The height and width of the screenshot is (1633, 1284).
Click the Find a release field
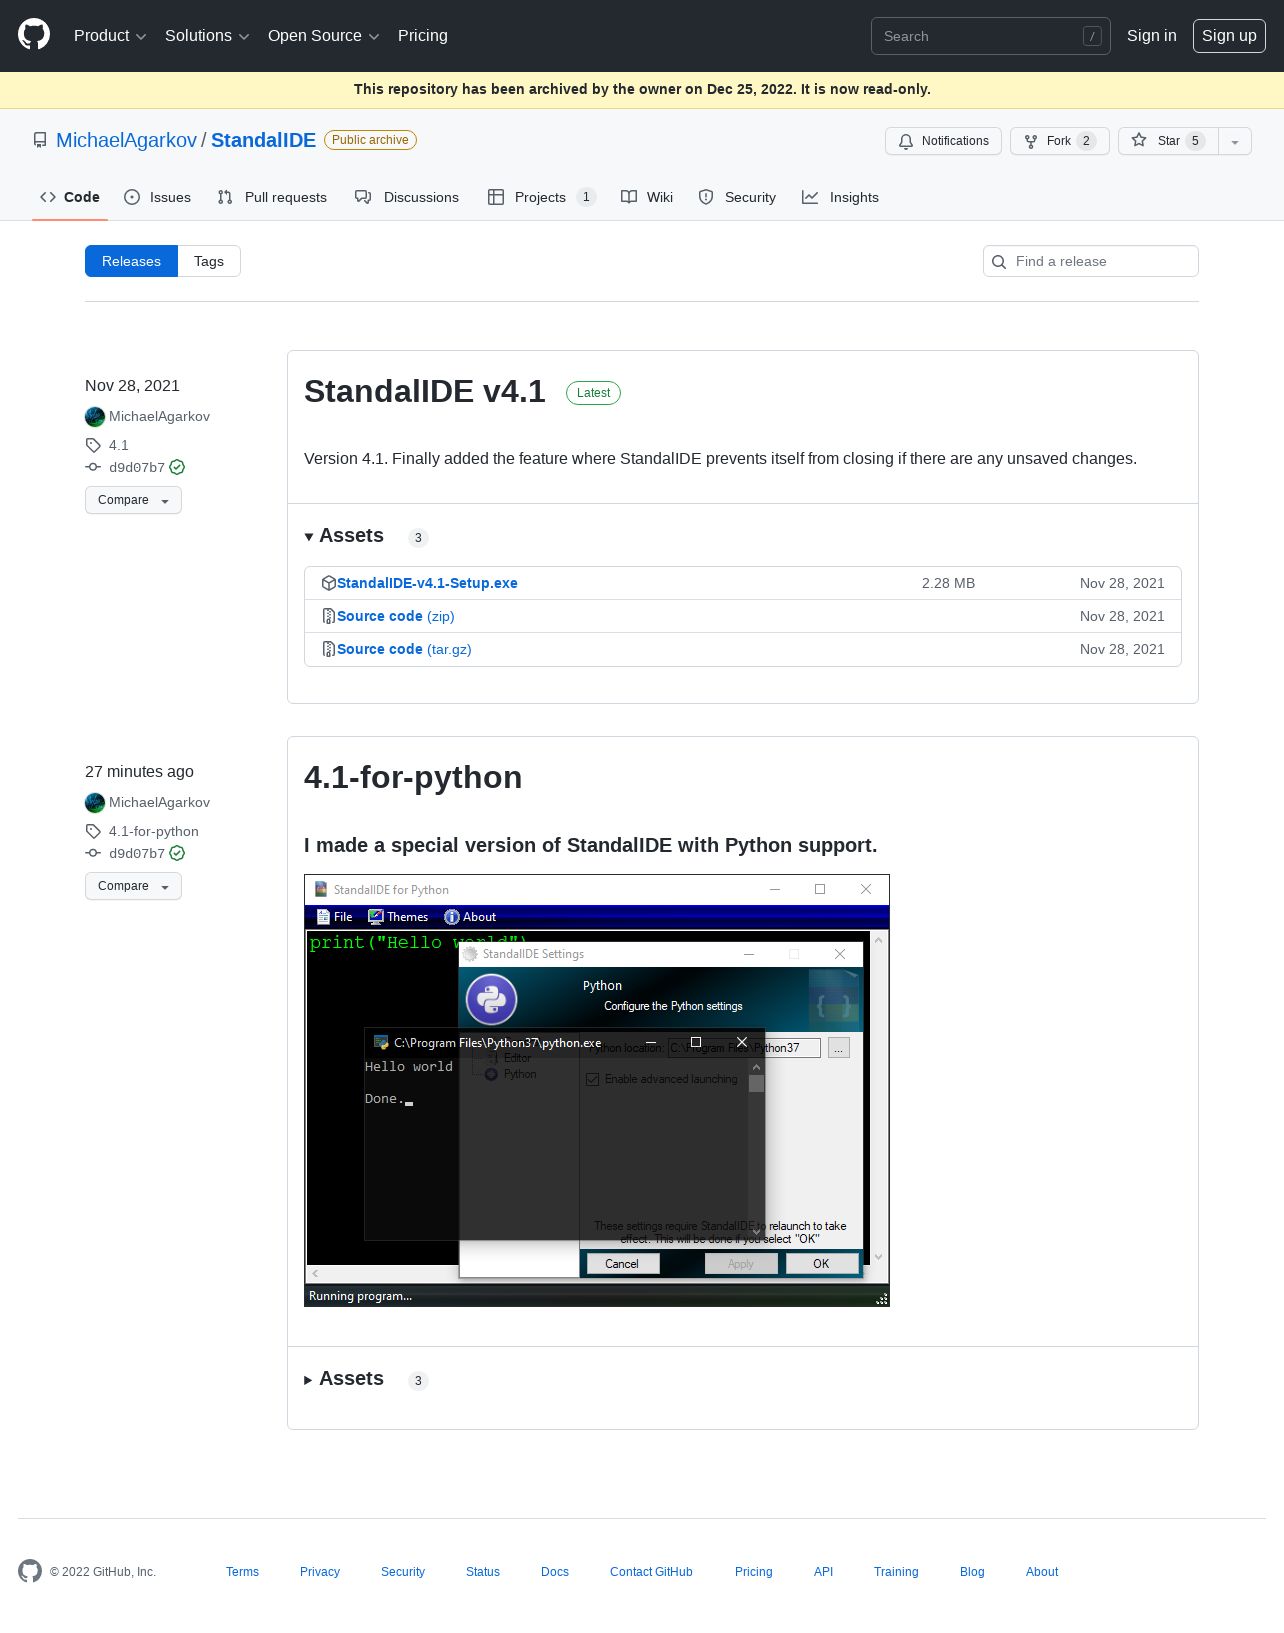(x=1090, y=261)
